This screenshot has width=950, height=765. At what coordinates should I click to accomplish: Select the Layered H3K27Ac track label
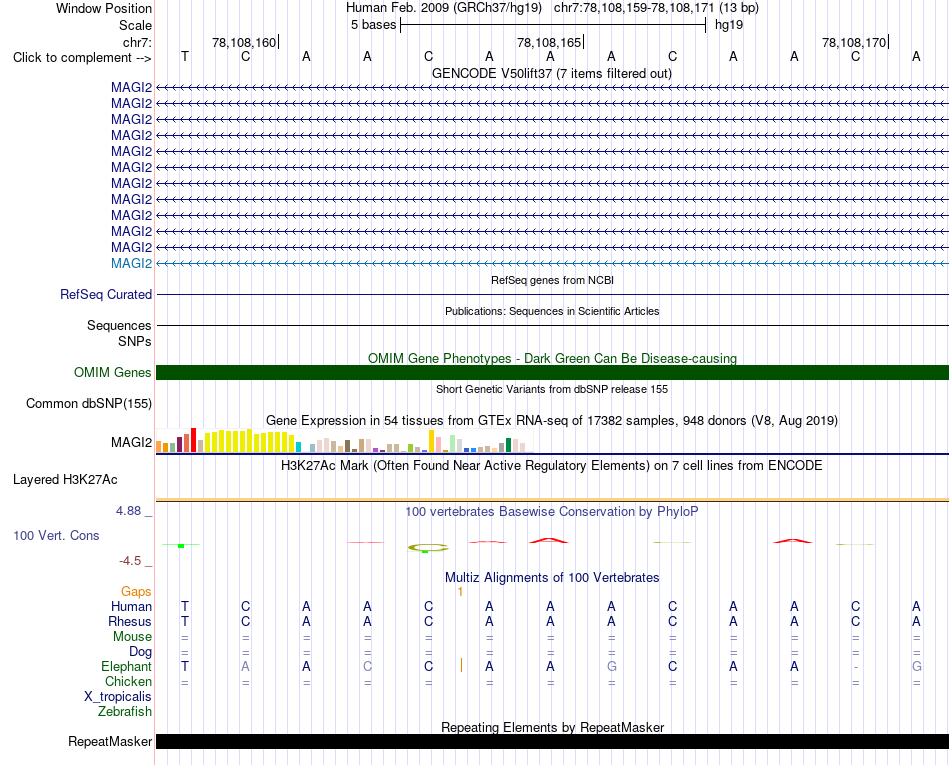[65, 480]
